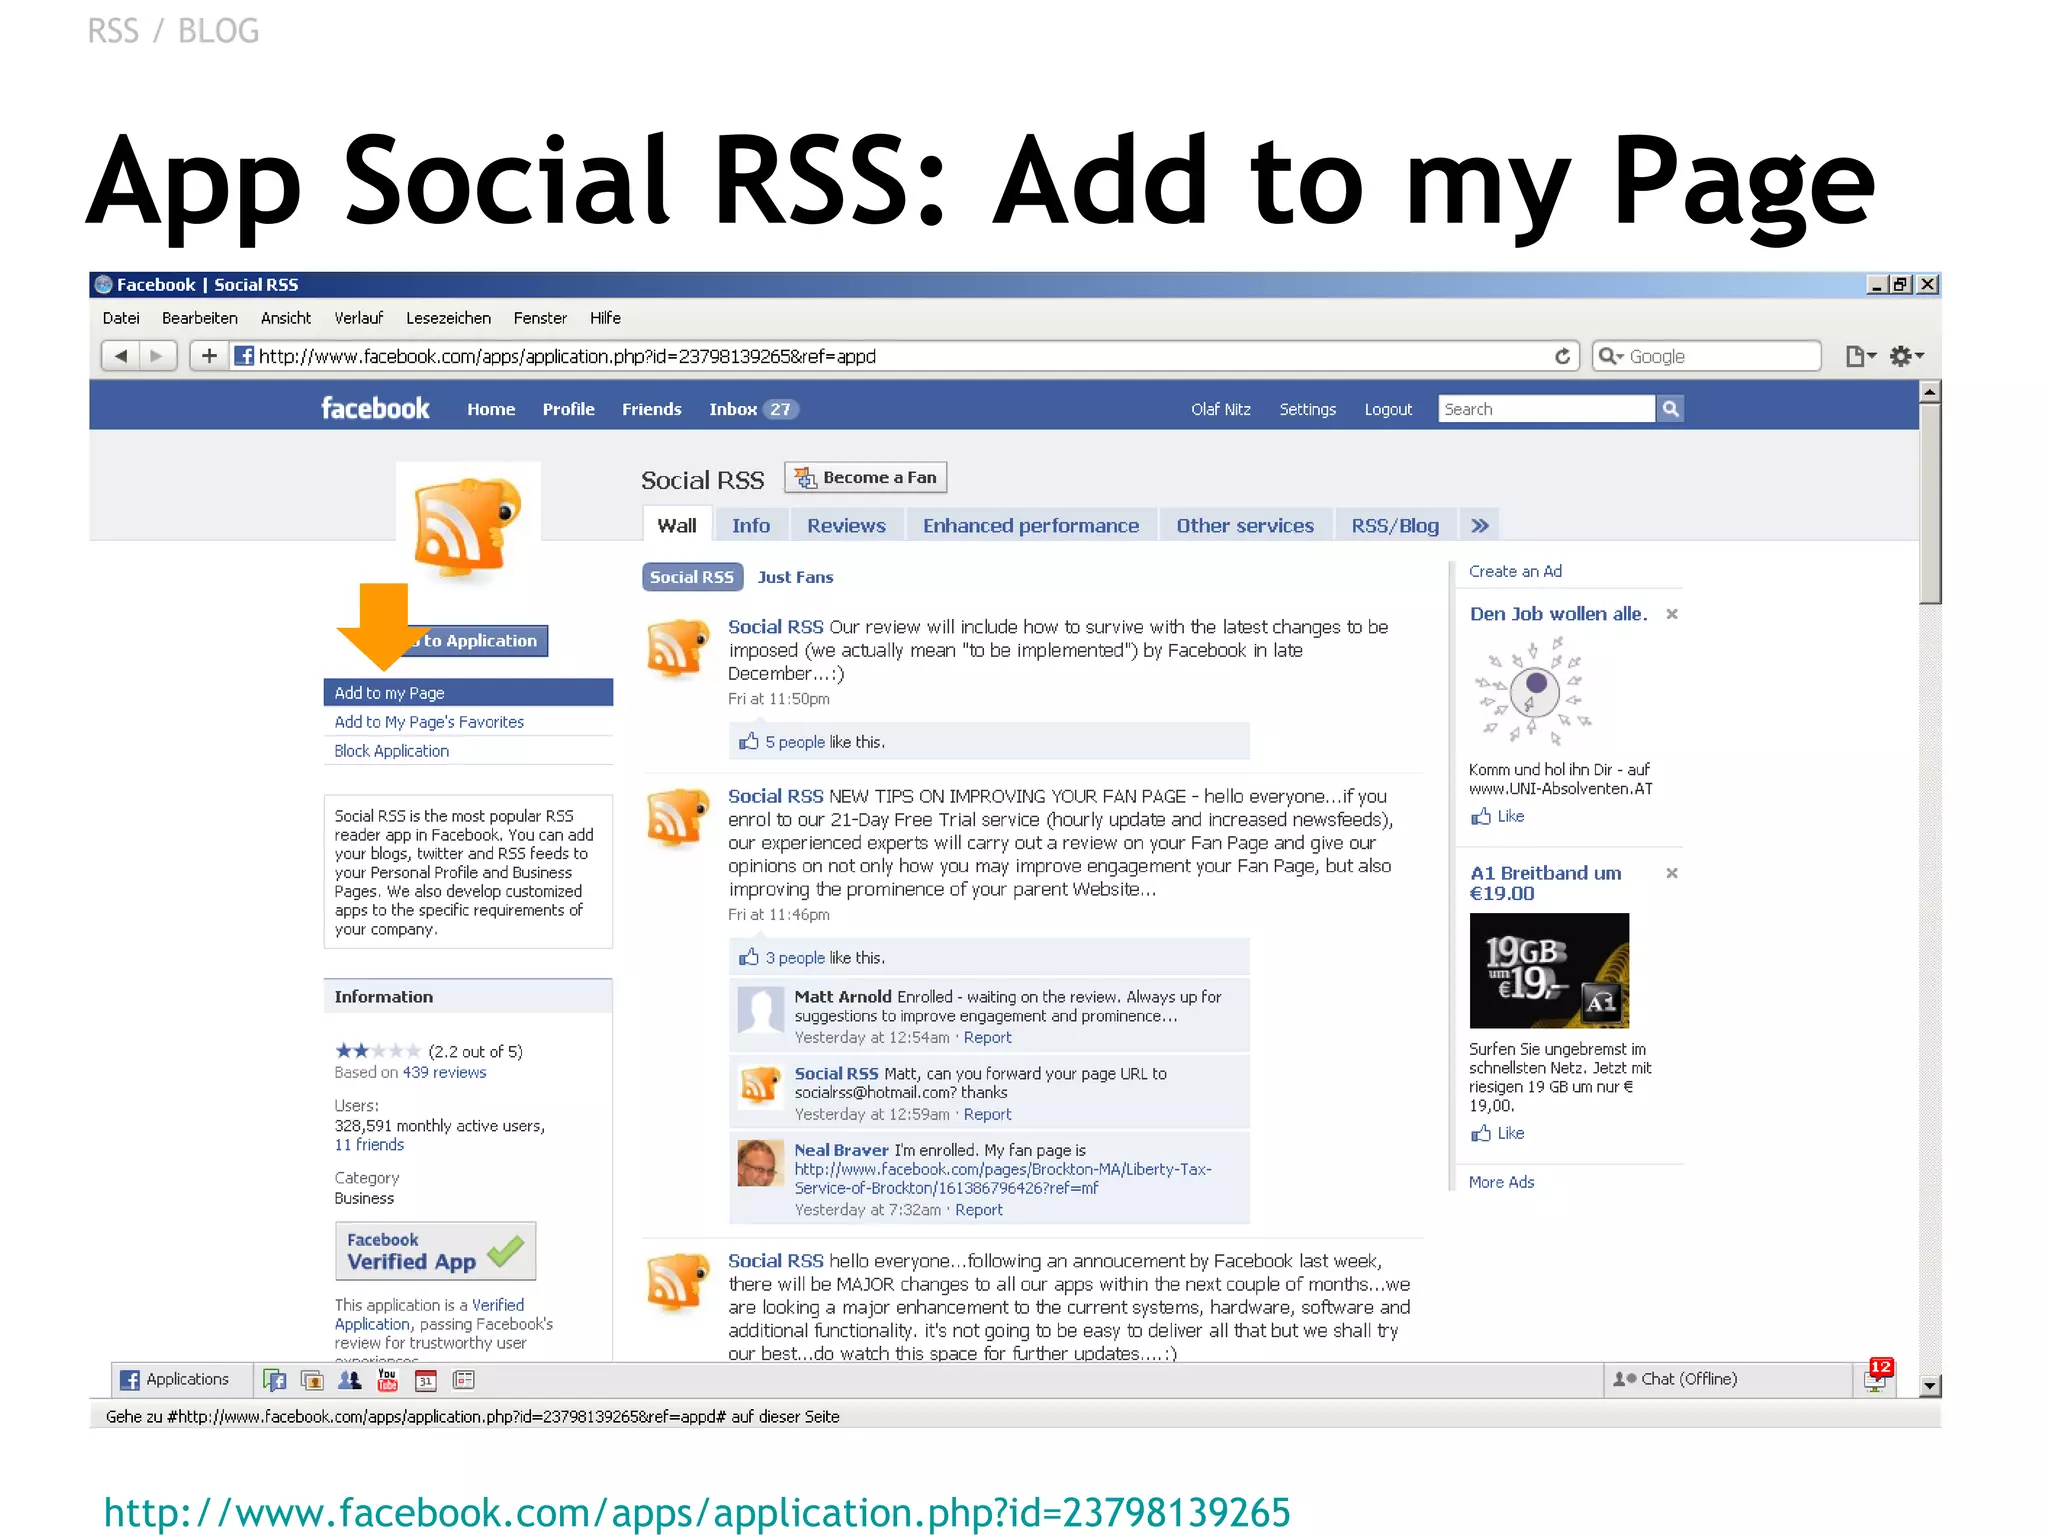Click the More Ads link

pyautogui.click(x=1501, y=1182)
